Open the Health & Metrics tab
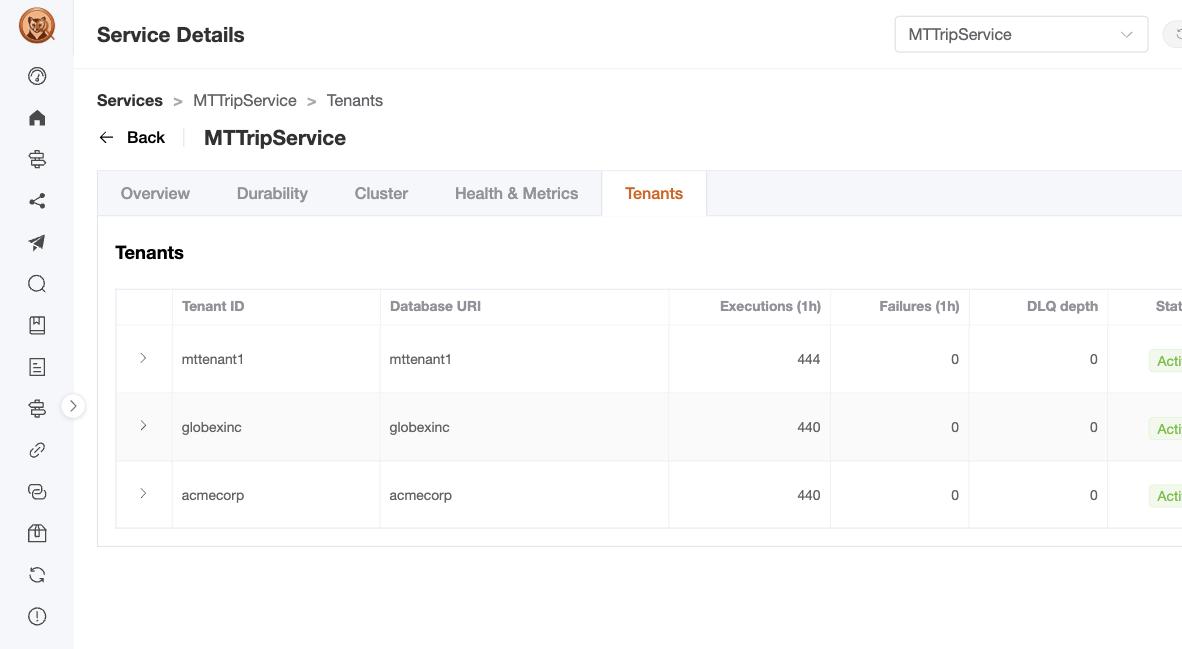Screen dimensions: 1182x649 pos(516,194)
